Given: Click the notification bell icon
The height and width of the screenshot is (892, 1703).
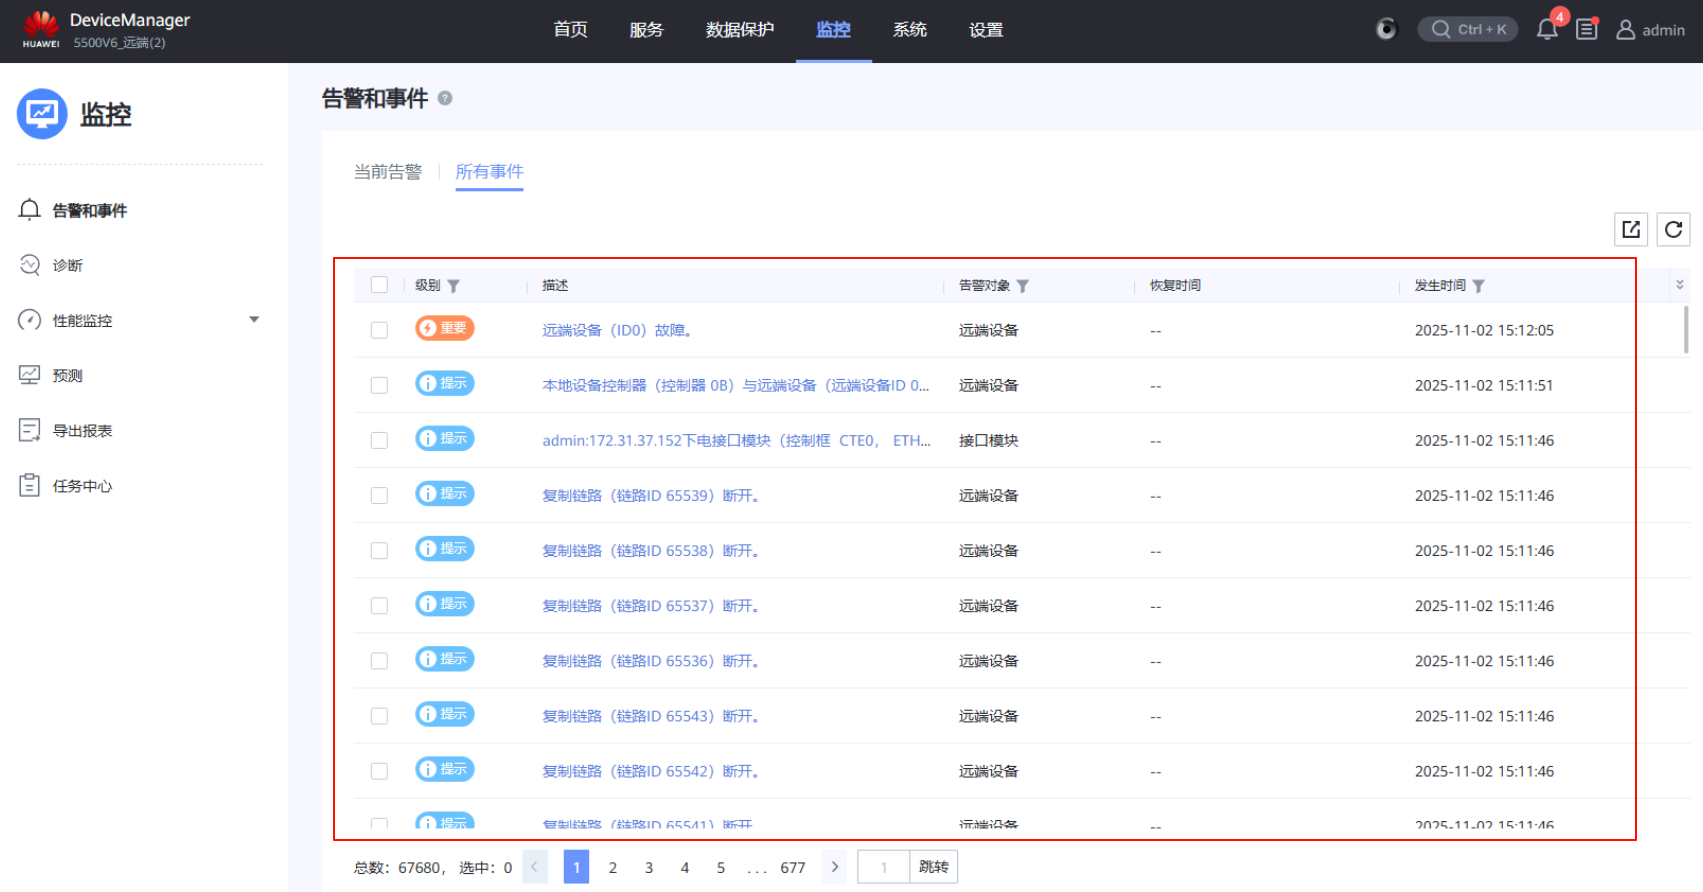Looking at the screenshot, I should point(1546,30).
